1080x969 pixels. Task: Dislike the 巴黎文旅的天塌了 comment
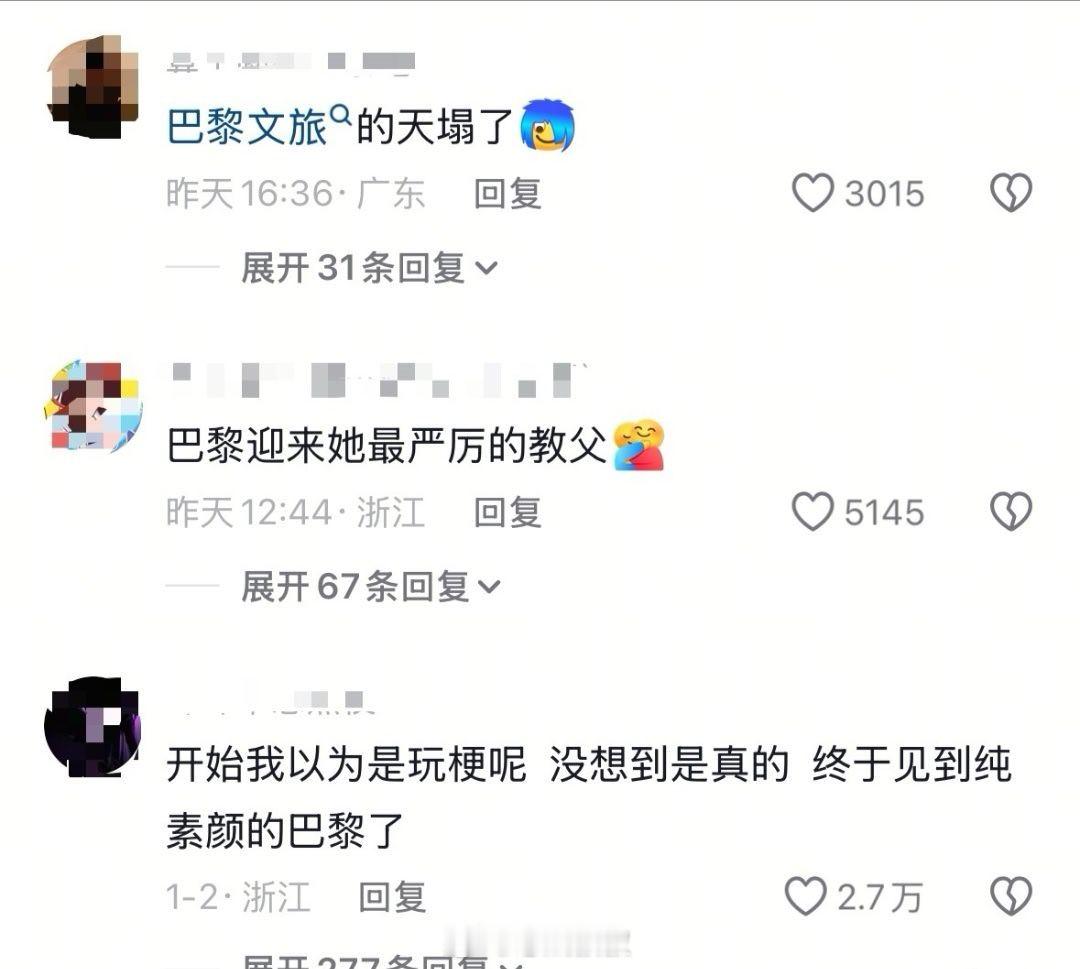(1010, 193)
